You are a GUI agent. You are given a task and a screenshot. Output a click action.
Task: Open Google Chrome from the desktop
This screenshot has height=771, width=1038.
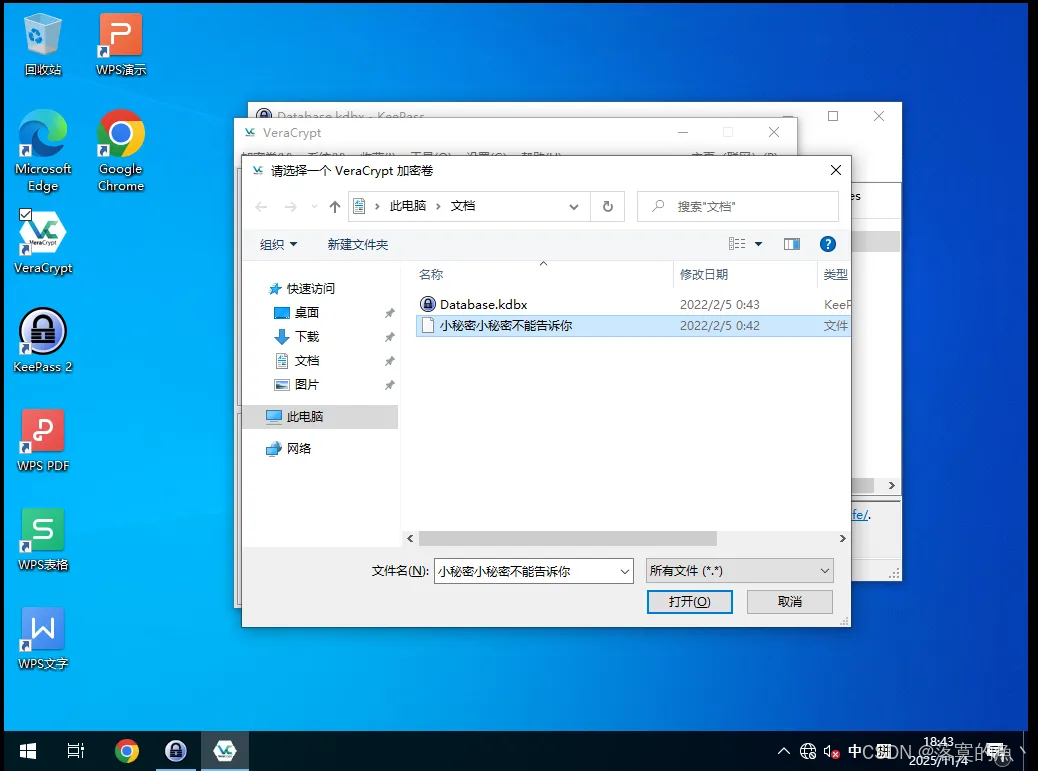coord(120,138)
